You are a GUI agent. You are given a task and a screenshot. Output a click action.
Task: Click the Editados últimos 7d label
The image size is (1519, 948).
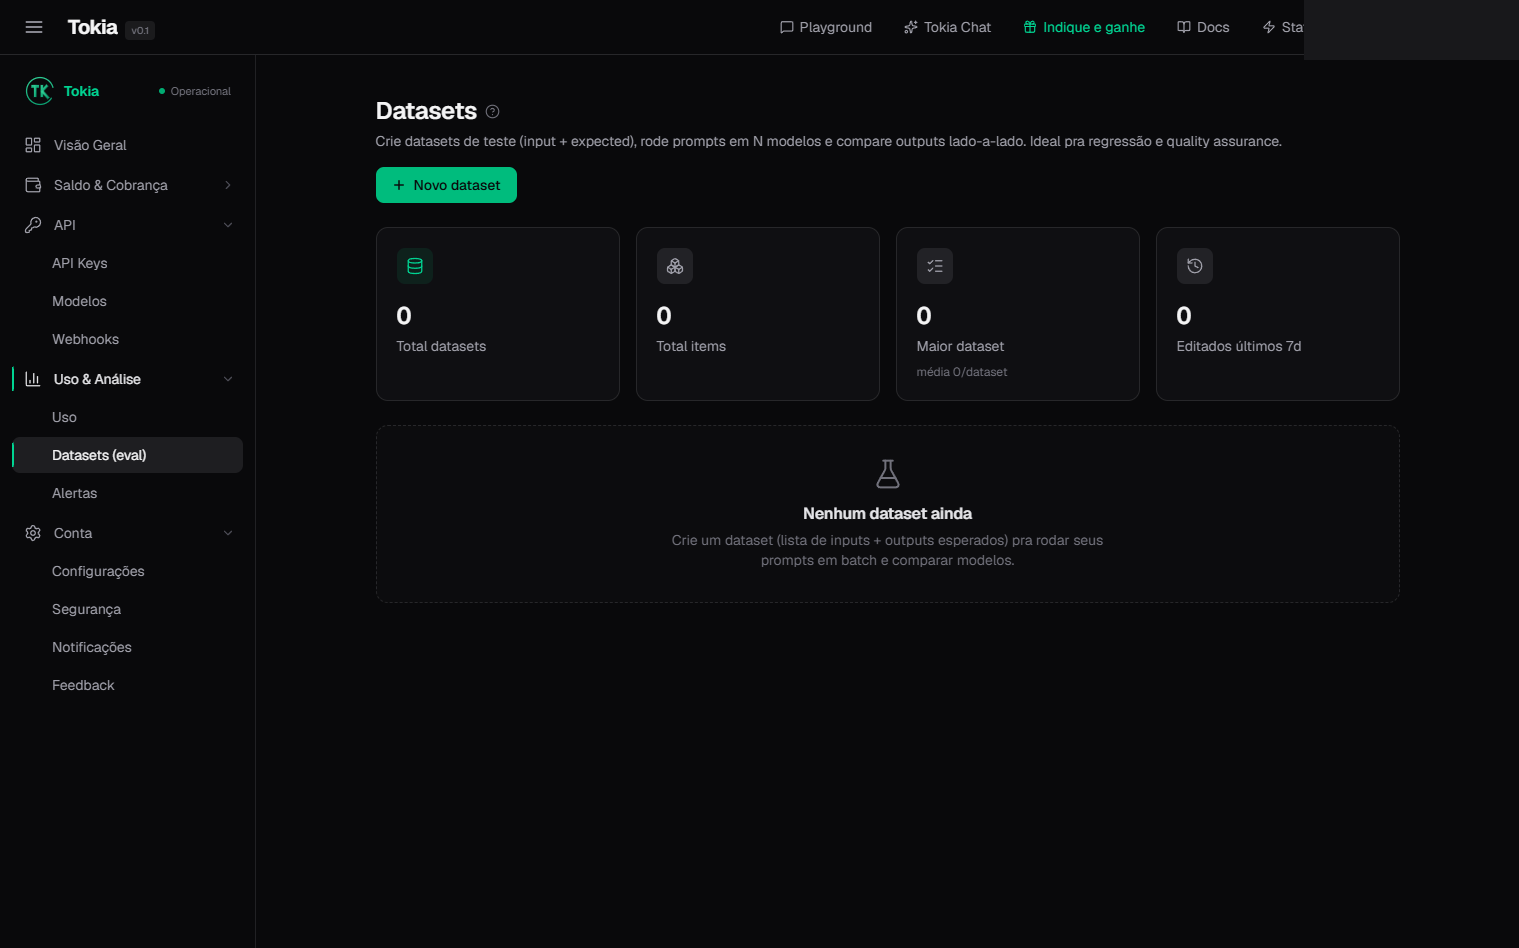pyautogui.click(x=1239, y=346)
